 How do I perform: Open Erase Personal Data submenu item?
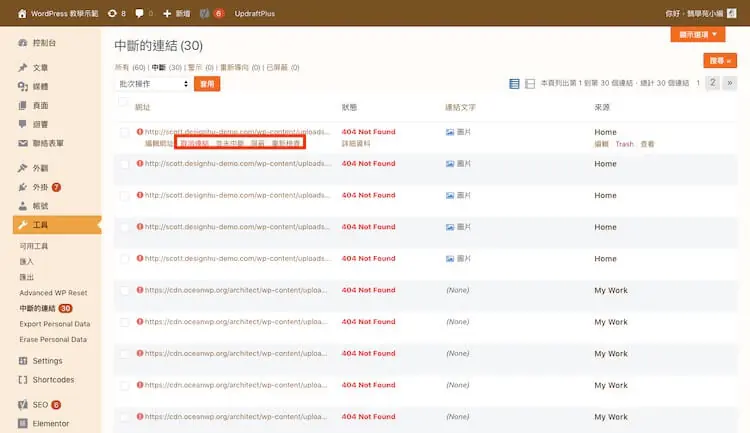tap(53, 339)
